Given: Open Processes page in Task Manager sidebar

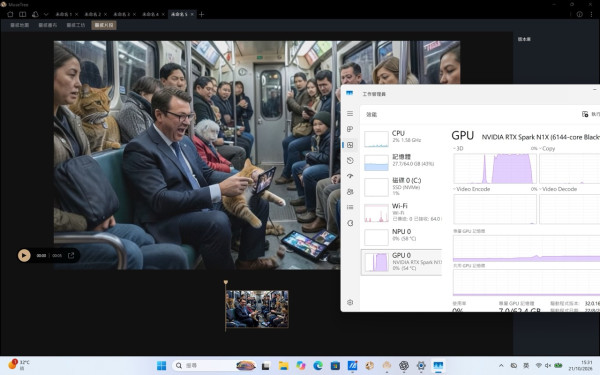Looking at the screenshot, I should 350,129.
